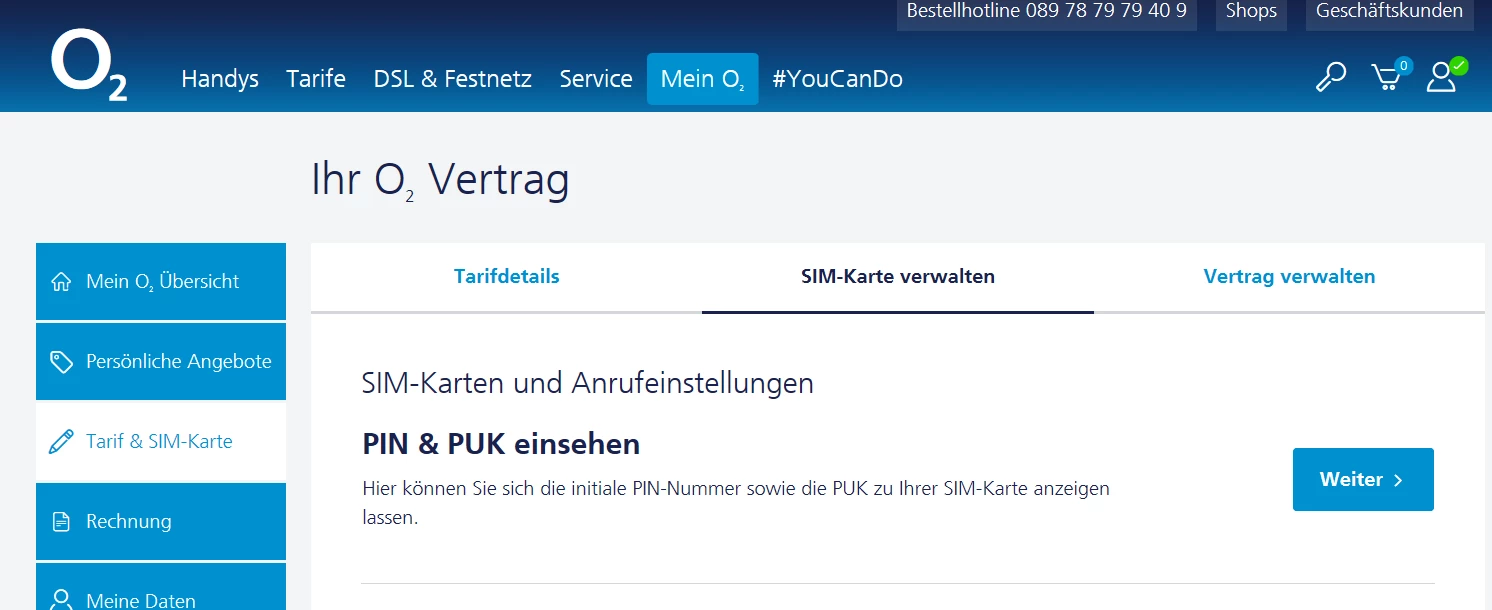The width and height of the screenshot is (1492, 610).
Task: Open the #YouCanDo menu item
Action: click(x=838, y=79)
